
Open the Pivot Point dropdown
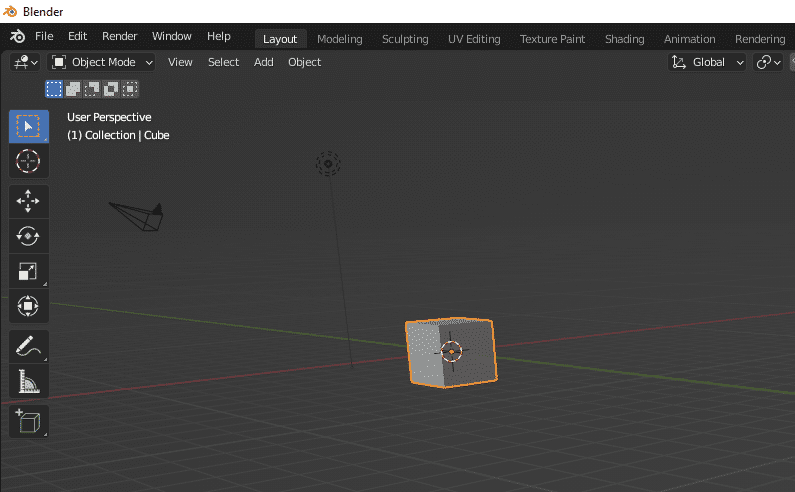pyautogui.click(x=768, y=62)
